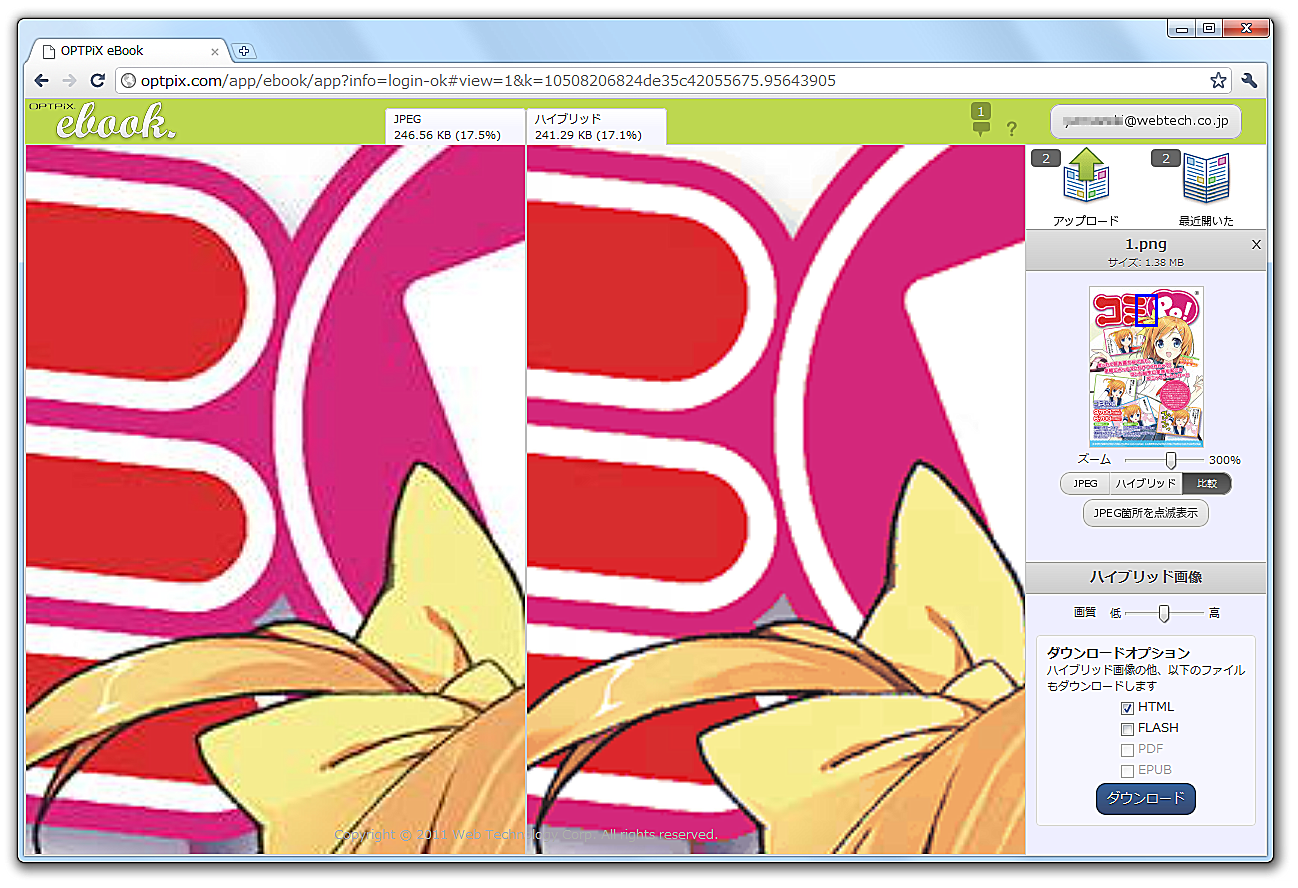Go back with the browser back arrow
This screenshot has height=888, width=1298.
pyautogui.click(x=41, y=80)
